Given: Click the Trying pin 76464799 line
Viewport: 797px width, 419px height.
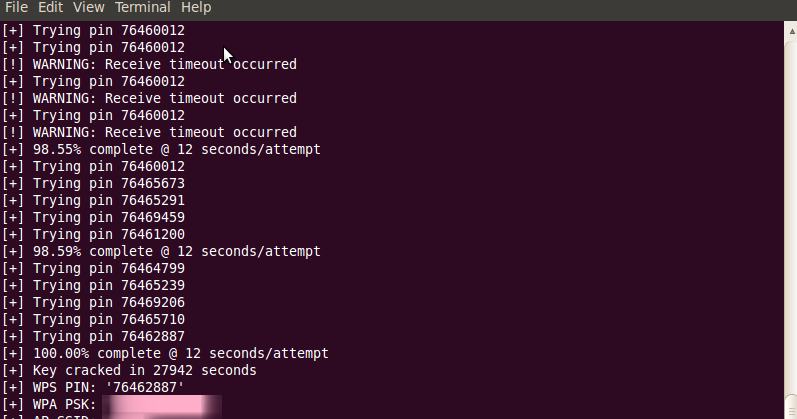Looking at the screenshot, I should [94, 268].
